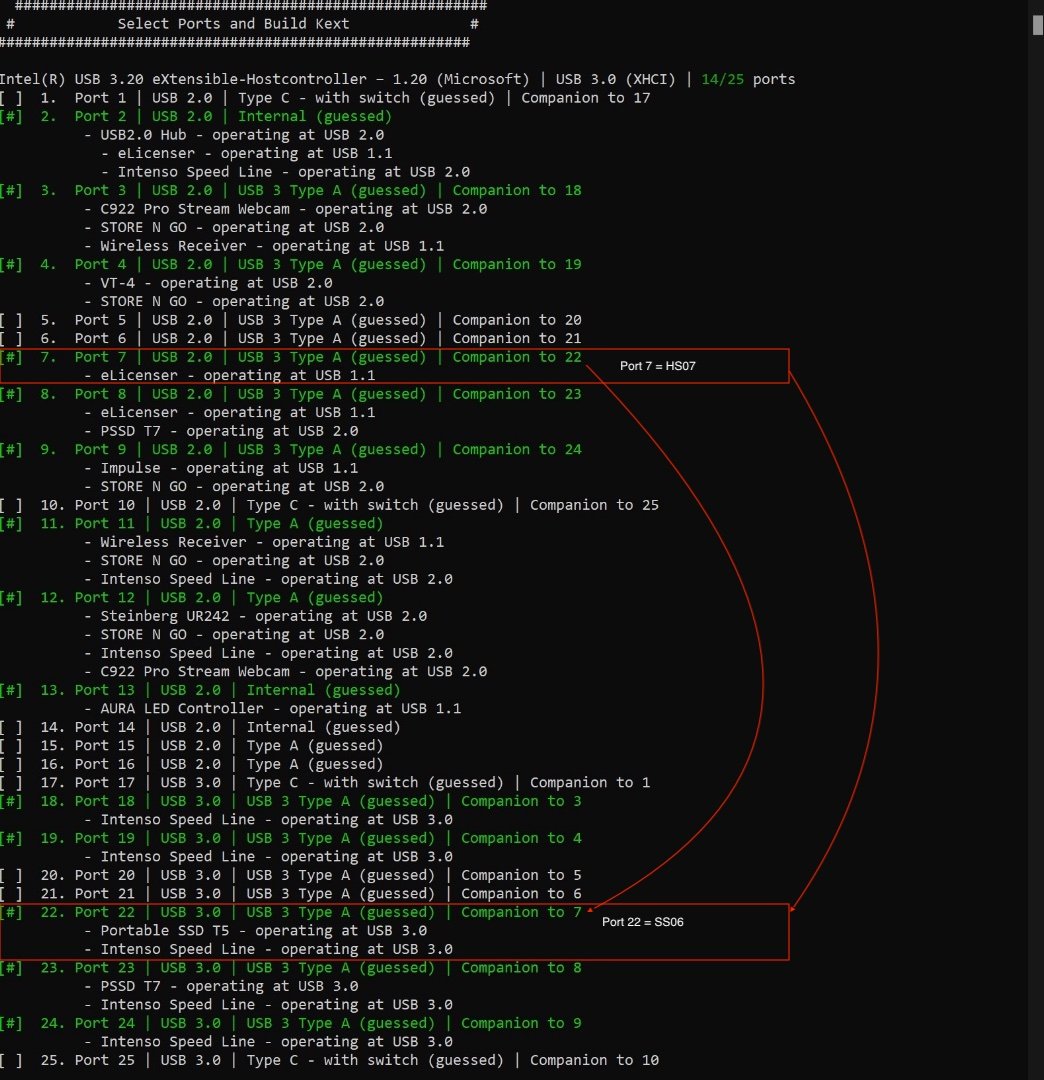Click the 'Select Ports and Build Kext' title
The width and height of the screenshot is (1044, 1080).
[233, 23]
